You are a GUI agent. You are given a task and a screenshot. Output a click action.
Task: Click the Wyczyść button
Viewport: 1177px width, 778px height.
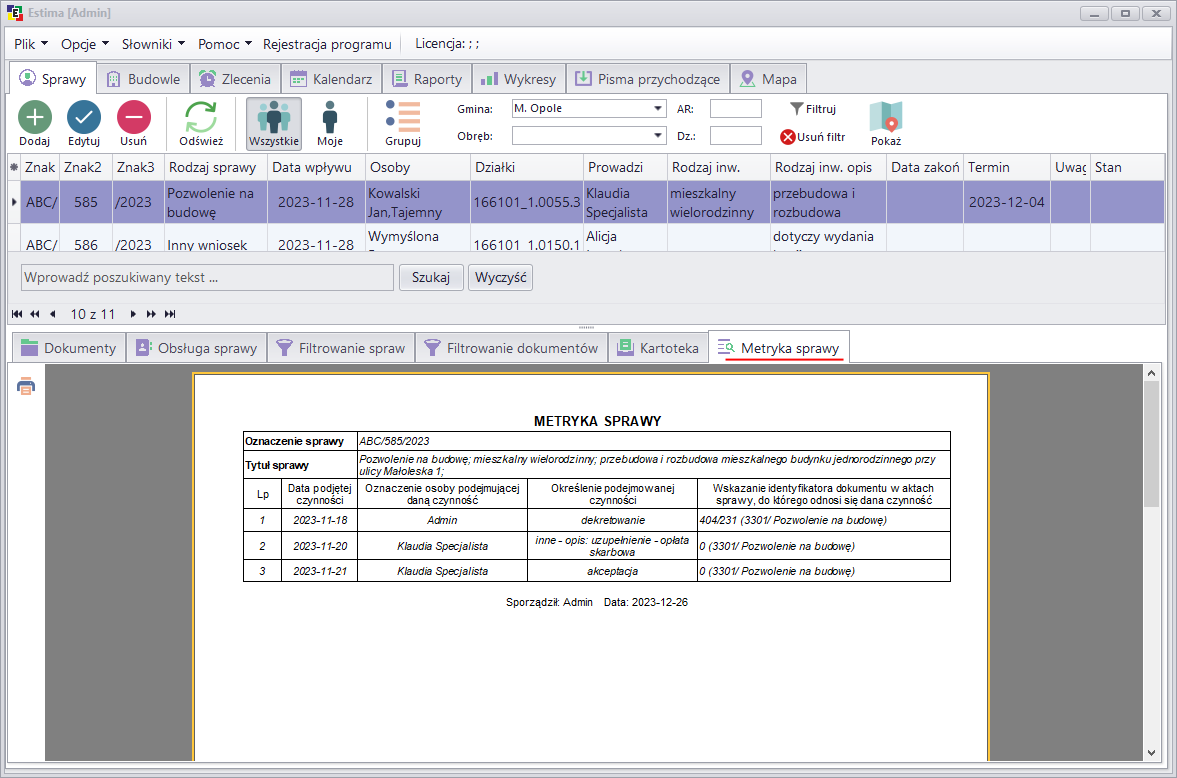coord(501,277)
